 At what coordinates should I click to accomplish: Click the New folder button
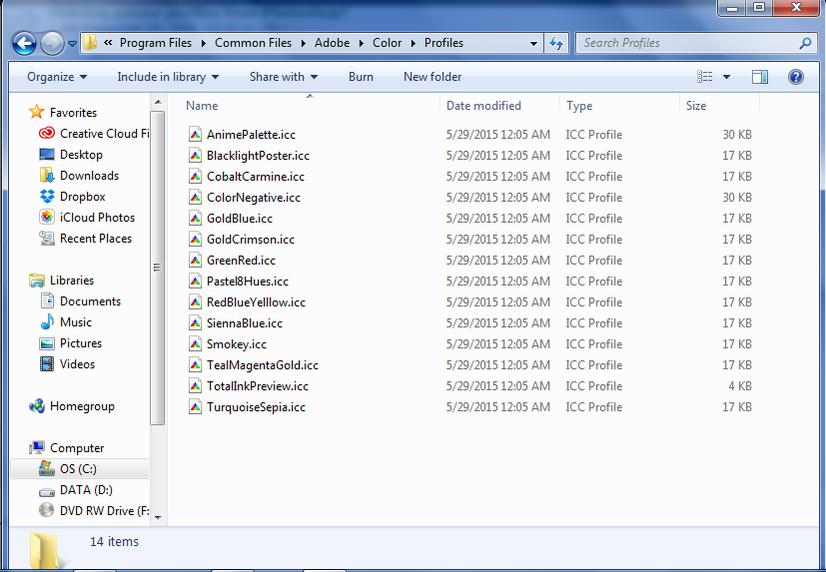pyautogui.click(x=432, y=77)
